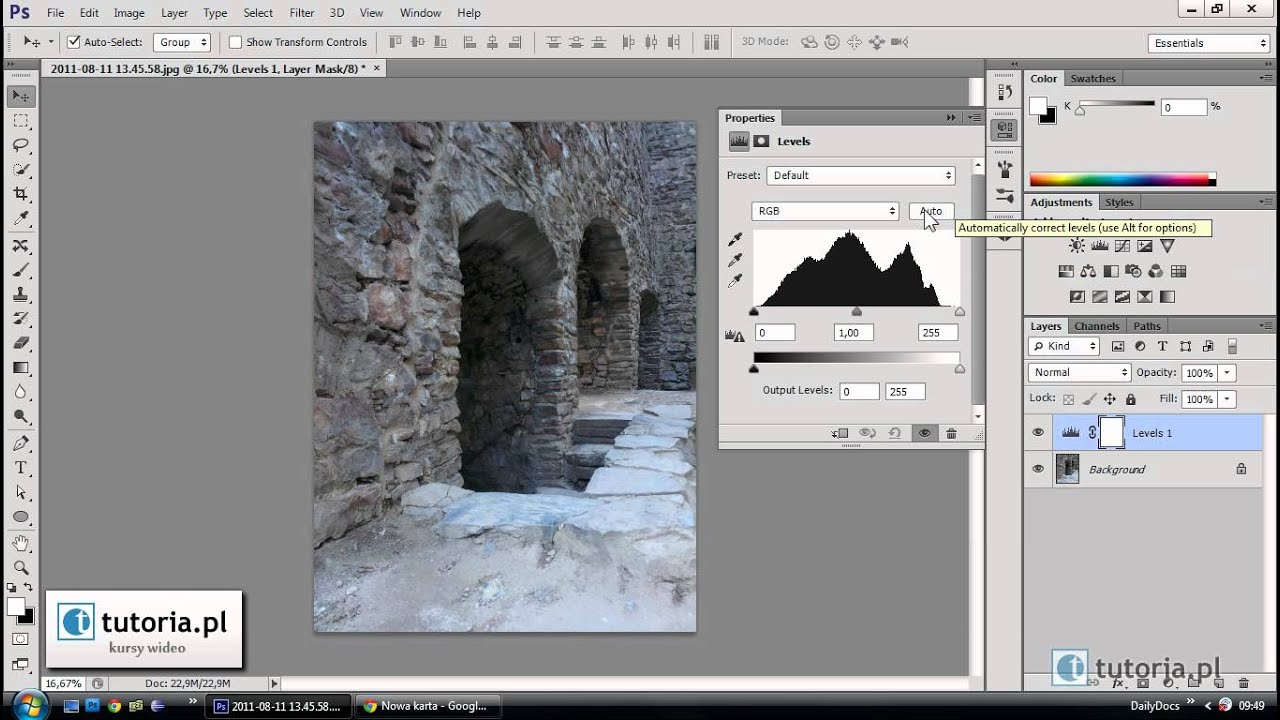Select the Path Selection tool
This screenshot has width=1280, height=720.
click(21, 493)
